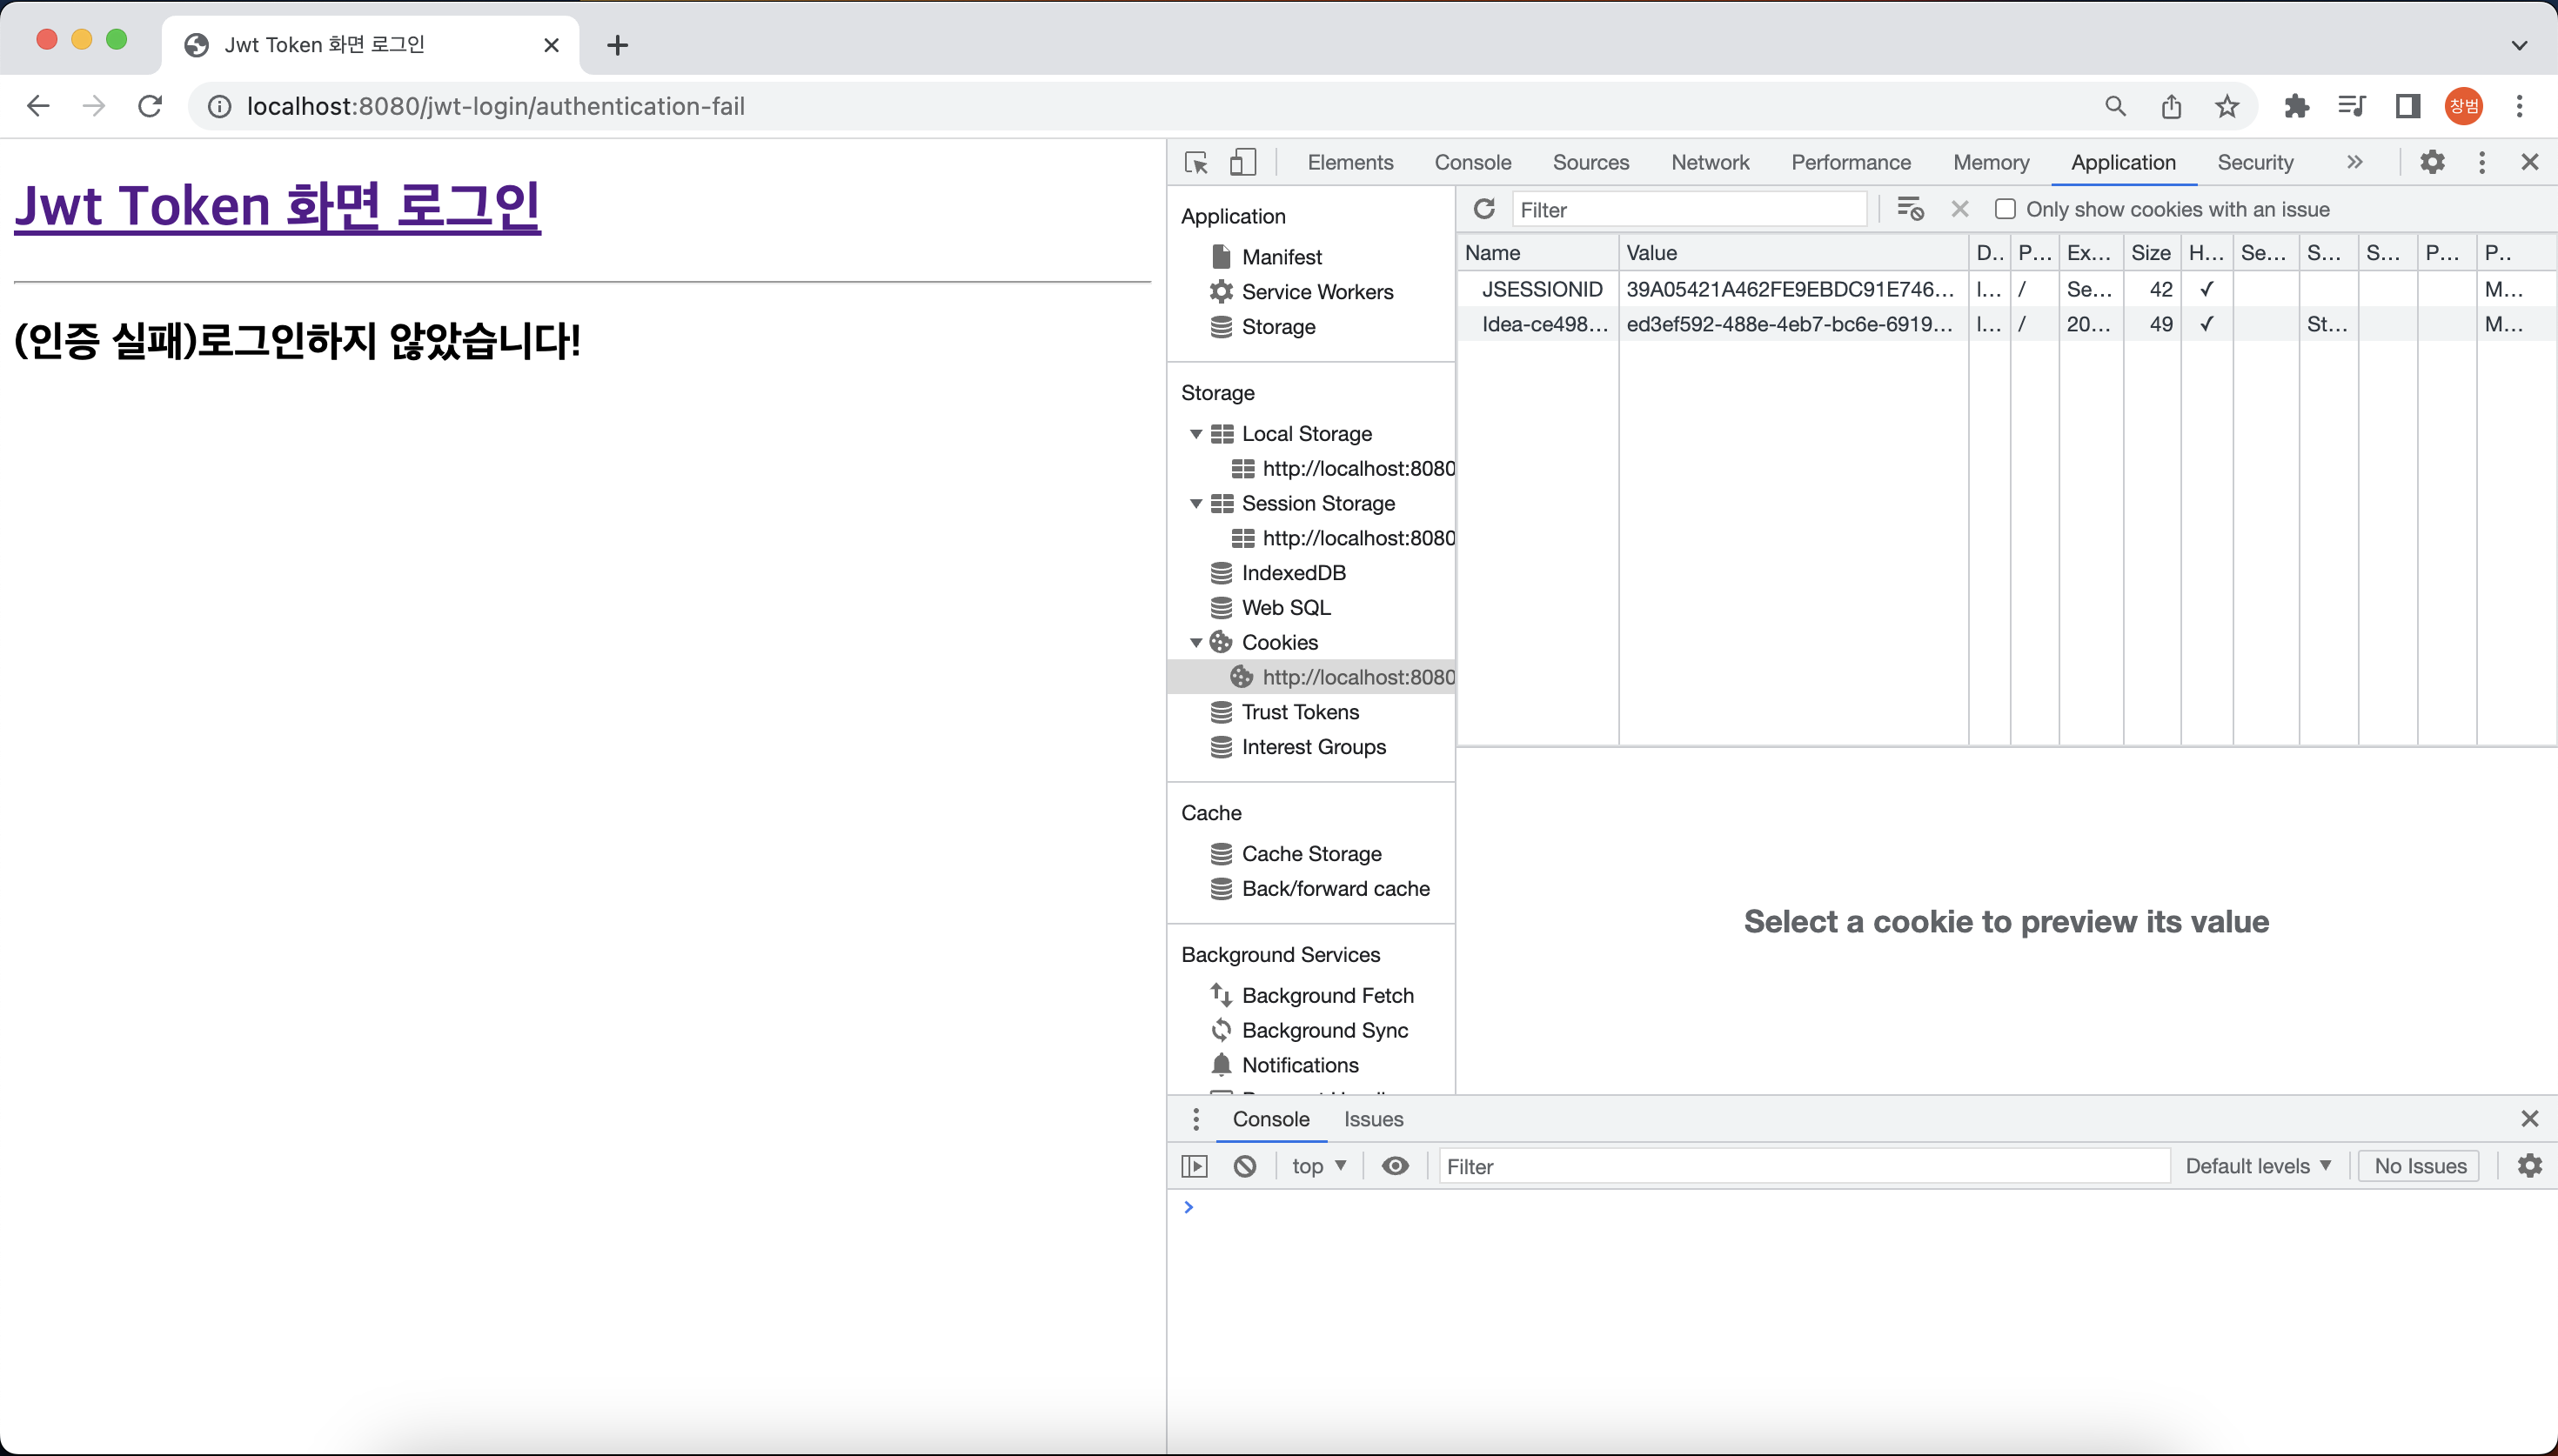This screenshot has height=1456, width=2558.
Task: Switch to the Issues drawer tab
Action: (1373, 1119)
